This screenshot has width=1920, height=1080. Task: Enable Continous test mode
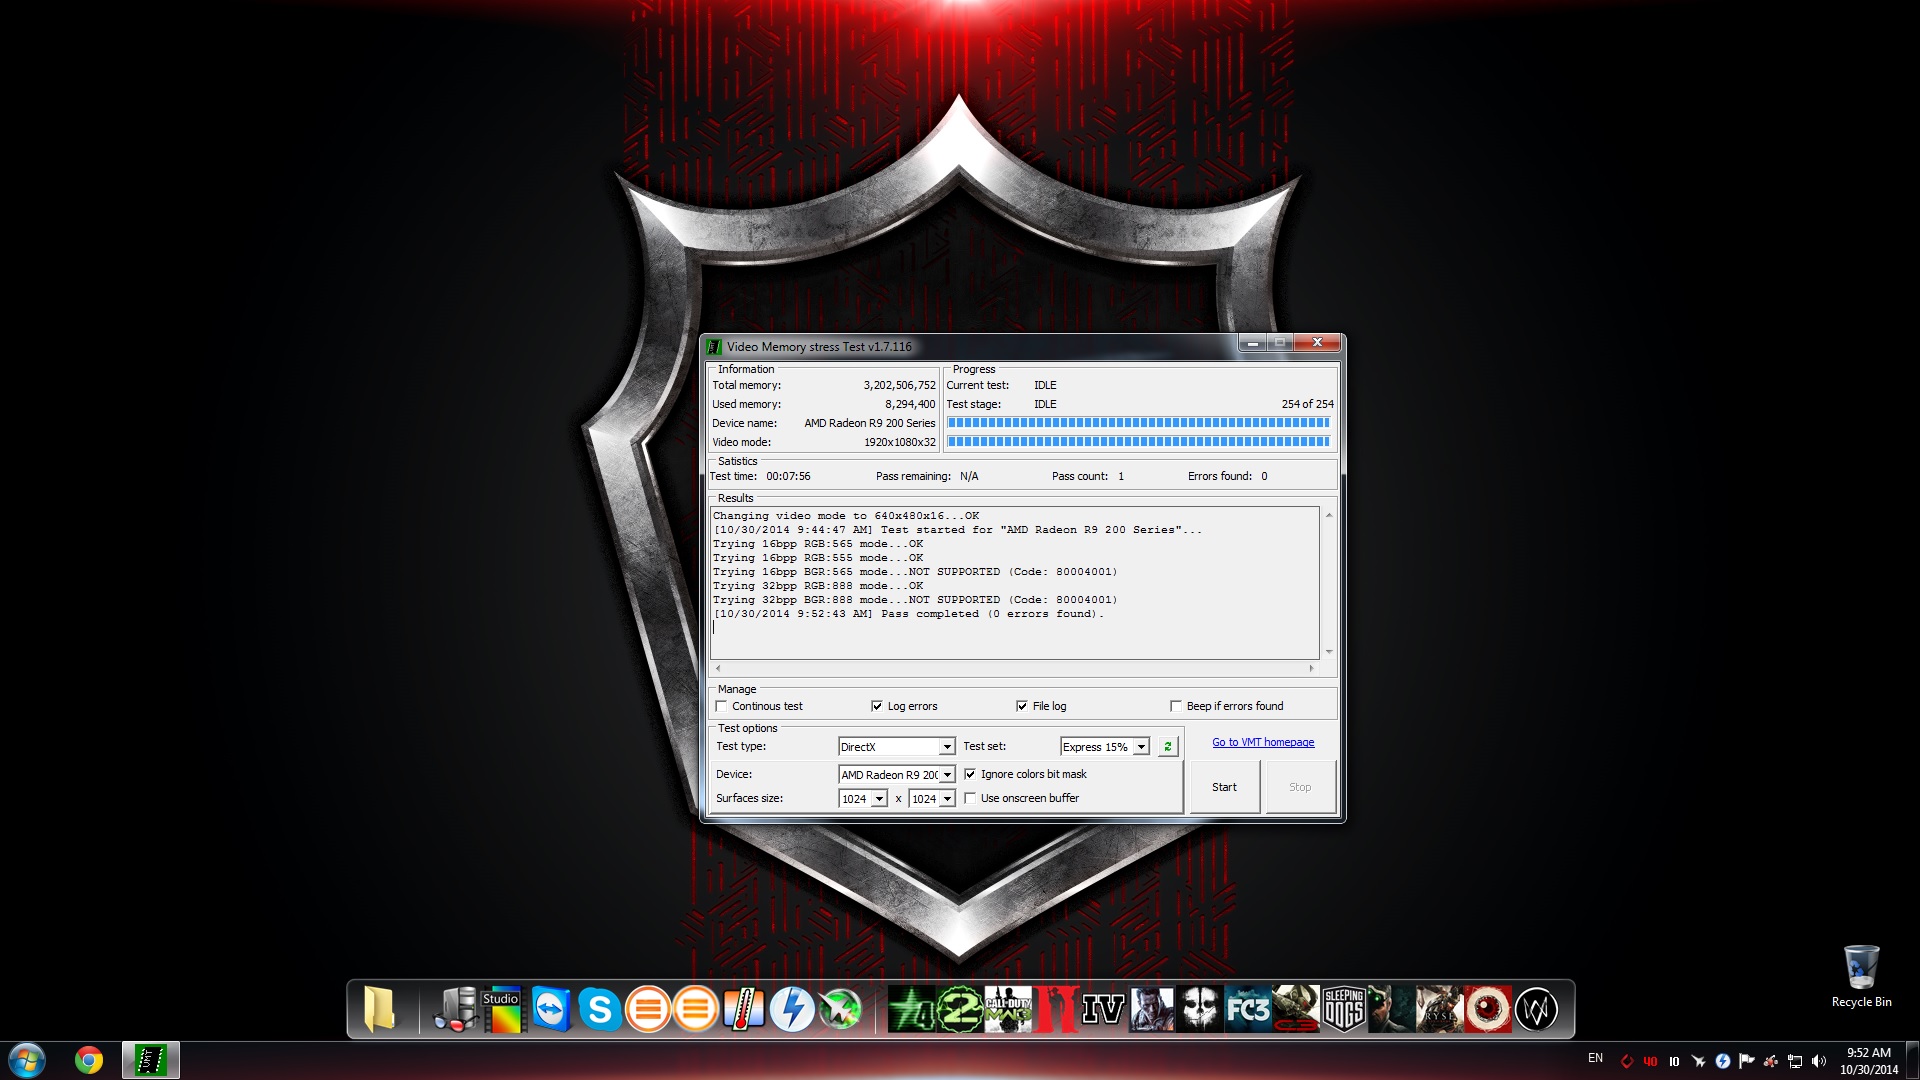tap(721, 706)
